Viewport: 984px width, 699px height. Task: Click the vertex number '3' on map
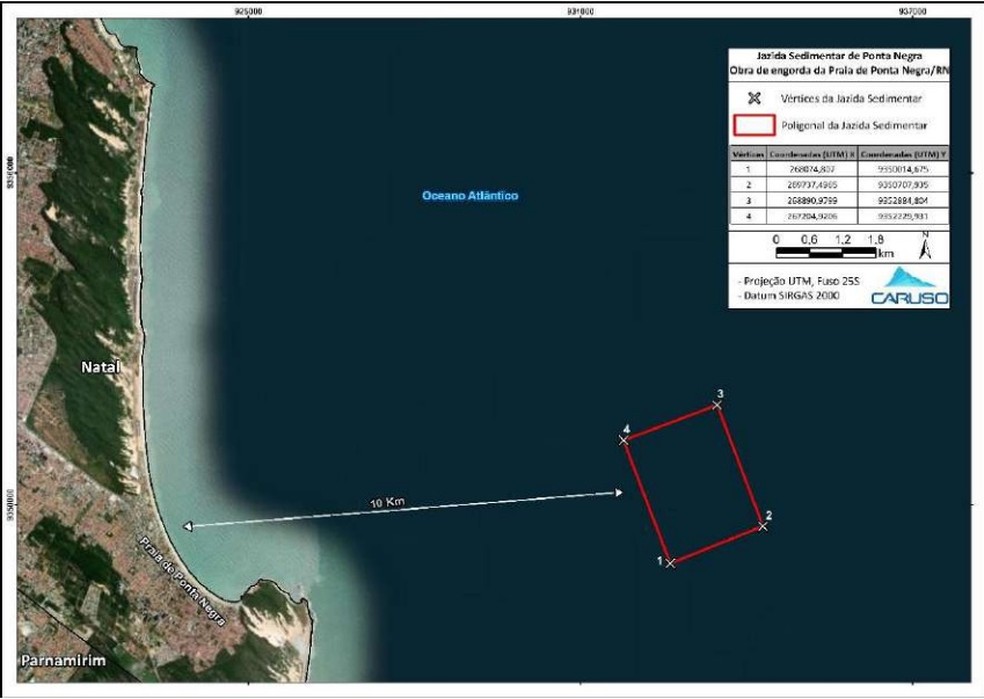[720, 394]
